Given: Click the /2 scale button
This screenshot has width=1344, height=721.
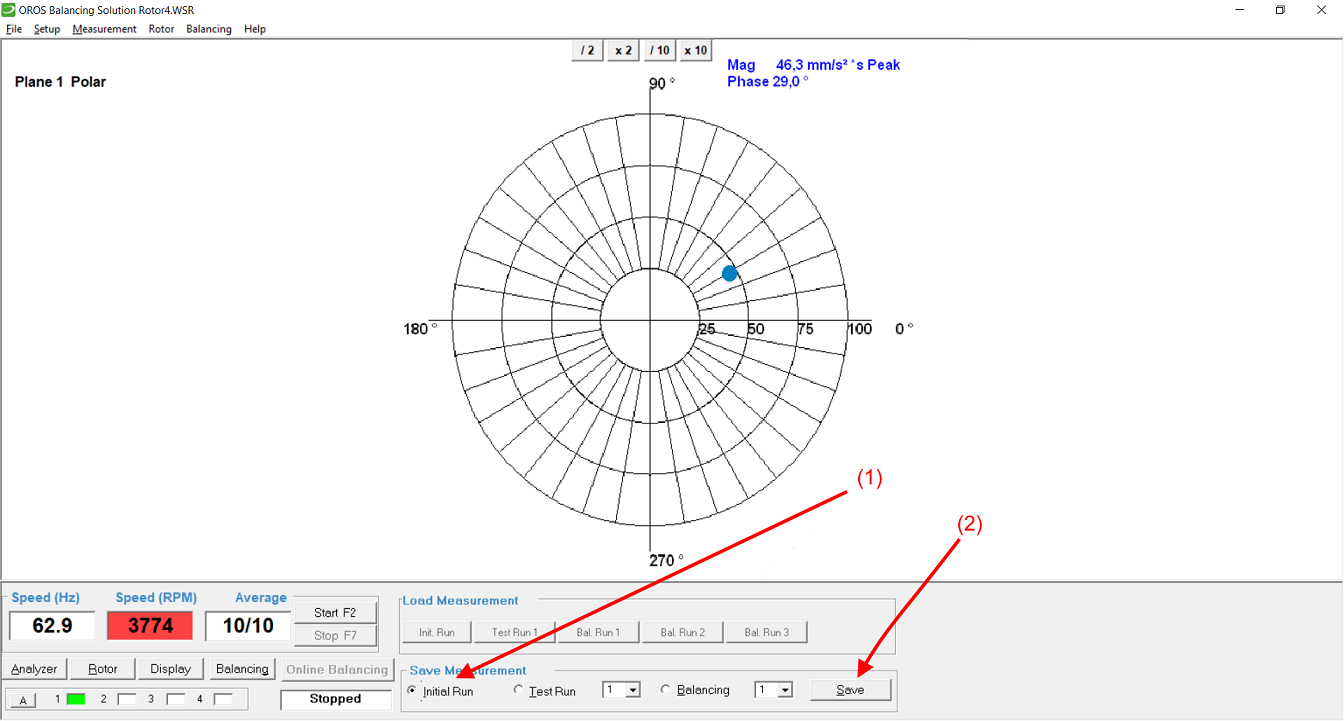Looking at the screenshot, I should tap(588, 50).
